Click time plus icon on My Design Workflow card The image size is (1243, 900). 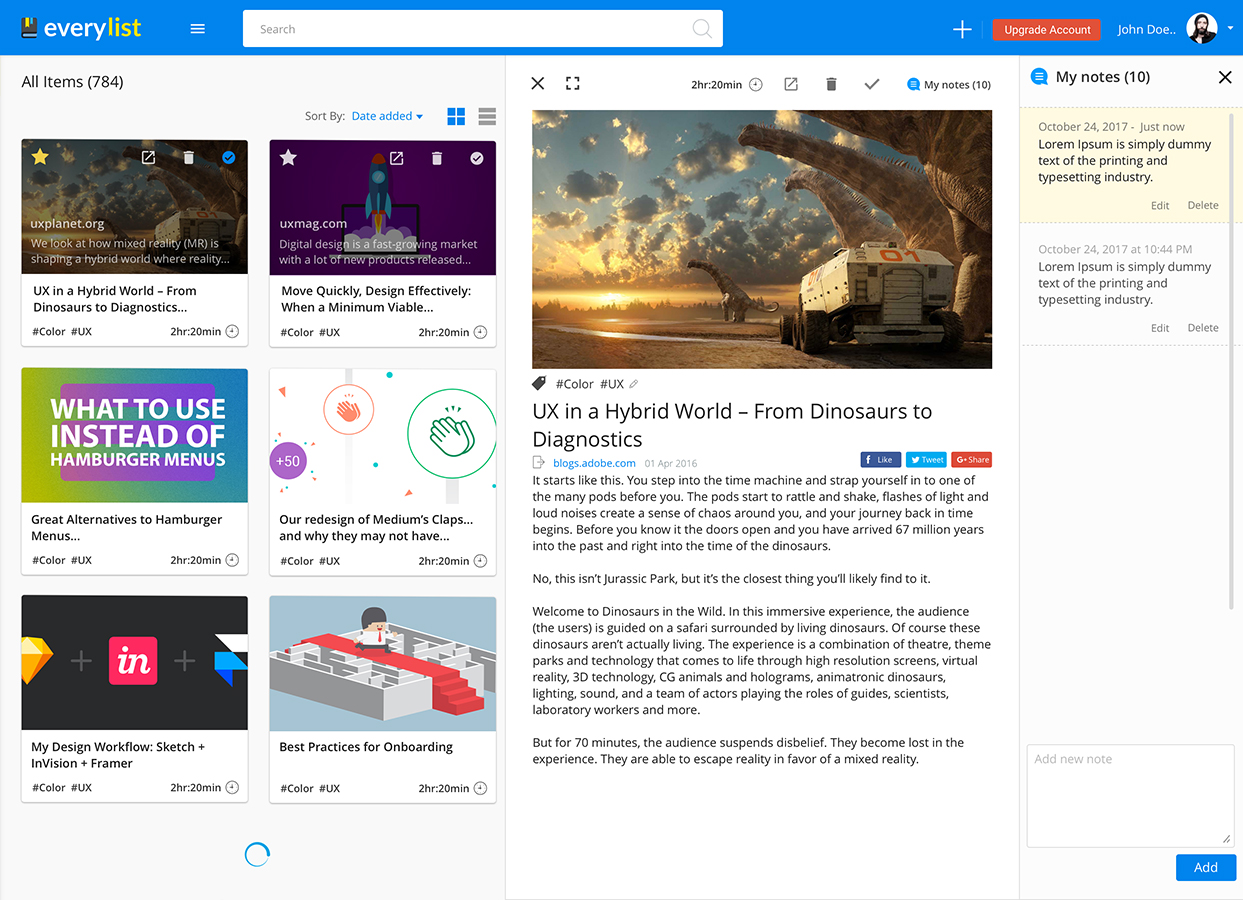point(232,787)
